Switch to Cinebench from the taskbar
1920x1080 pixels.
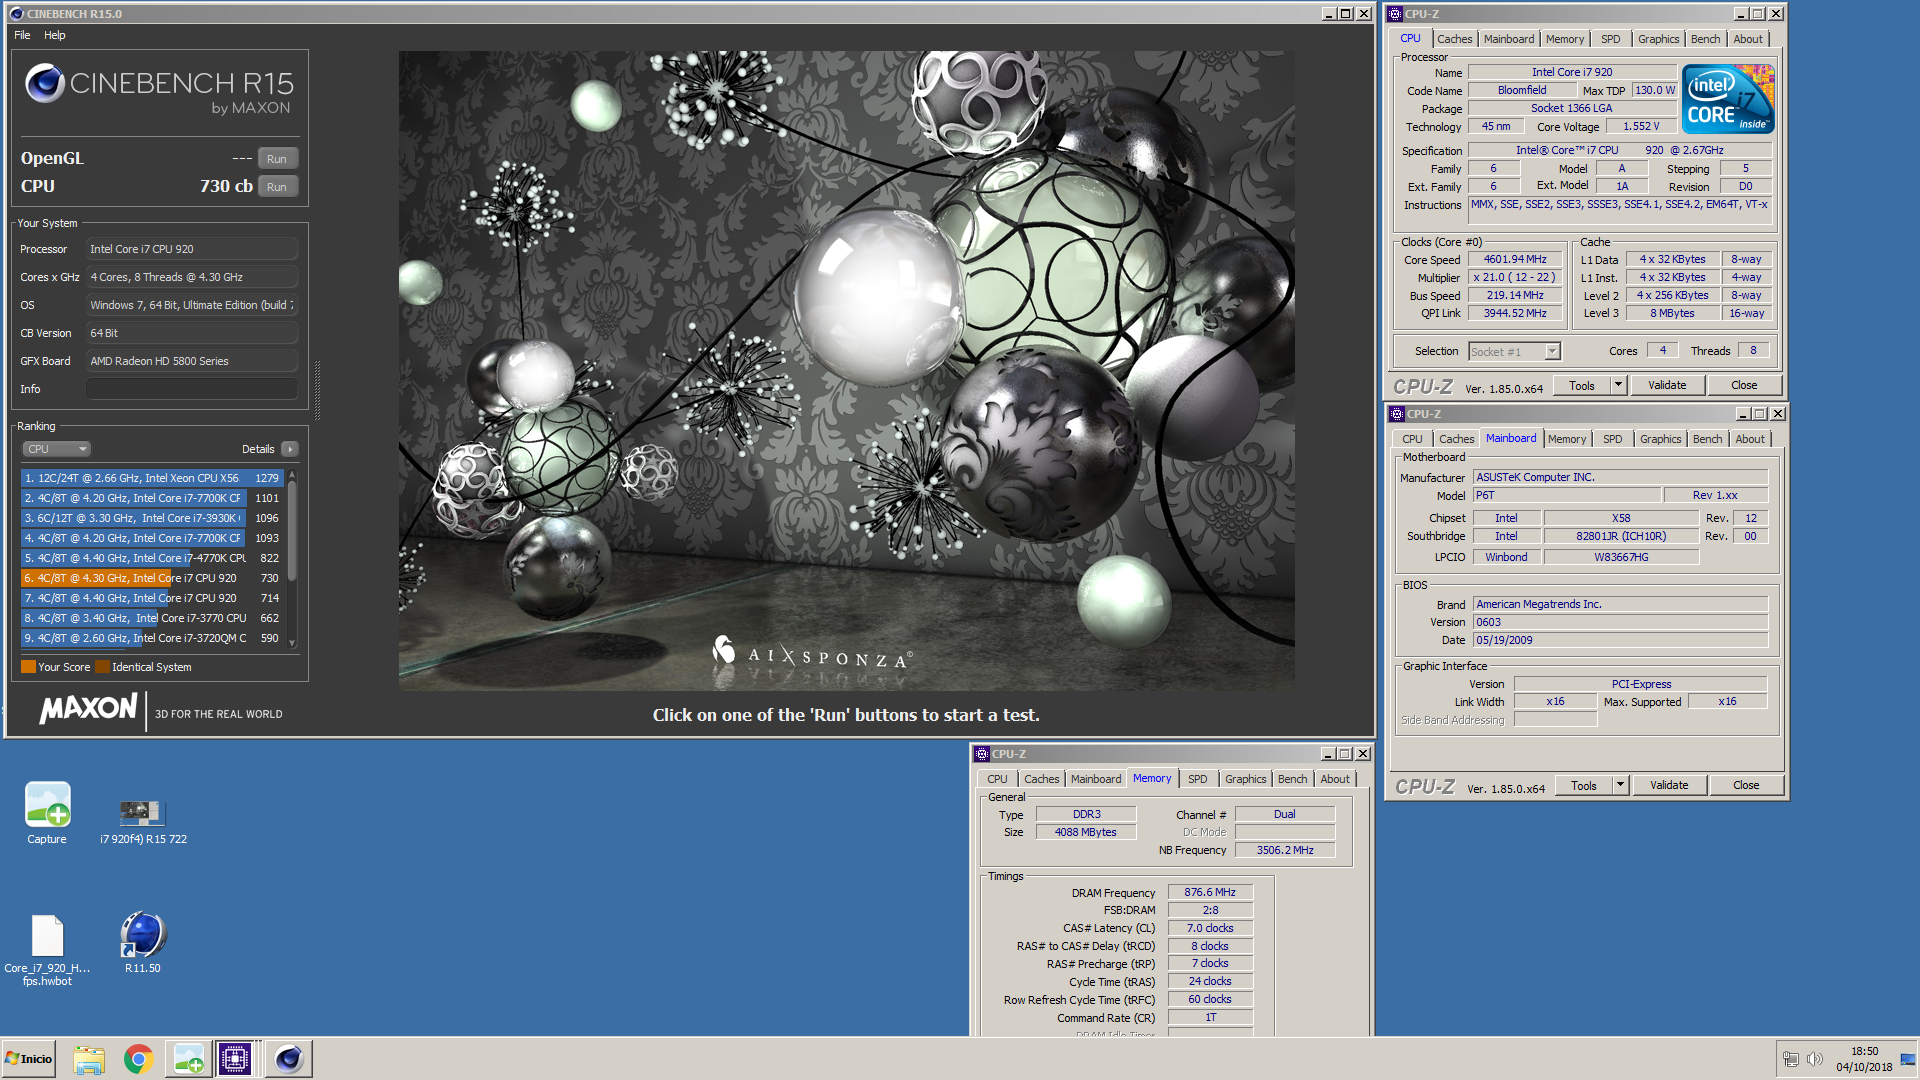288,1059
